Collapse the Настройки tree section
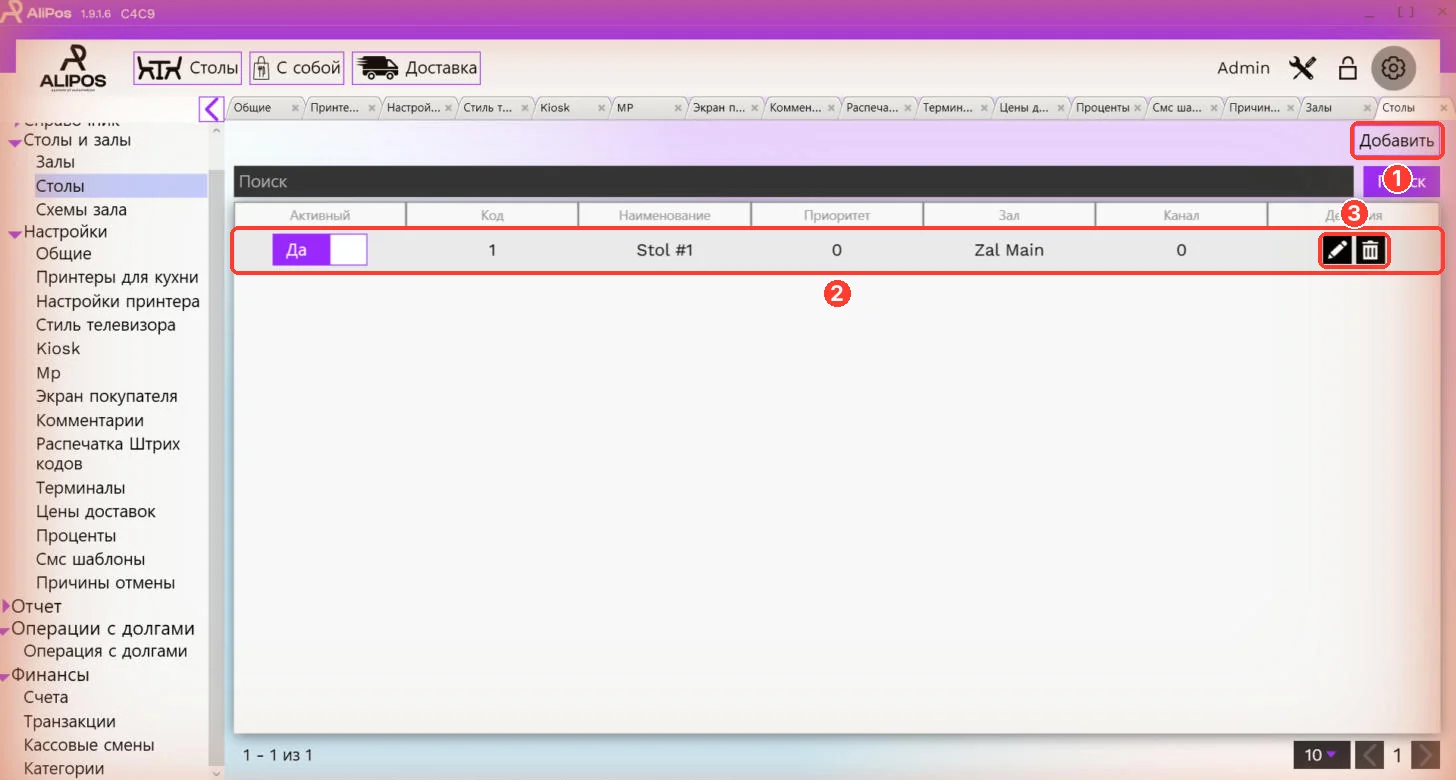The width and height of the screenshot is (1456, 780). (15, 234)
